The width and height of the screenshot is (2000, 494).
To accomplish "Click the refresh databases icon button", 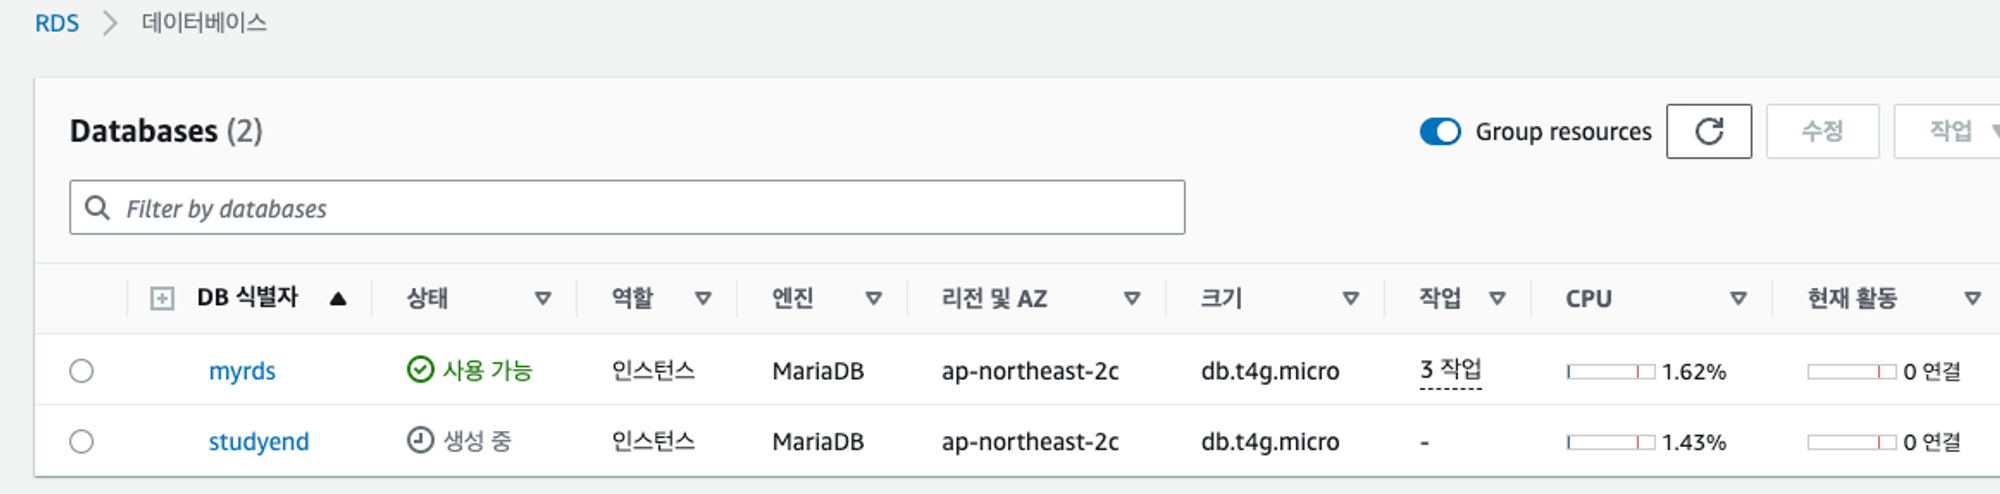I will click(1708, 131).
